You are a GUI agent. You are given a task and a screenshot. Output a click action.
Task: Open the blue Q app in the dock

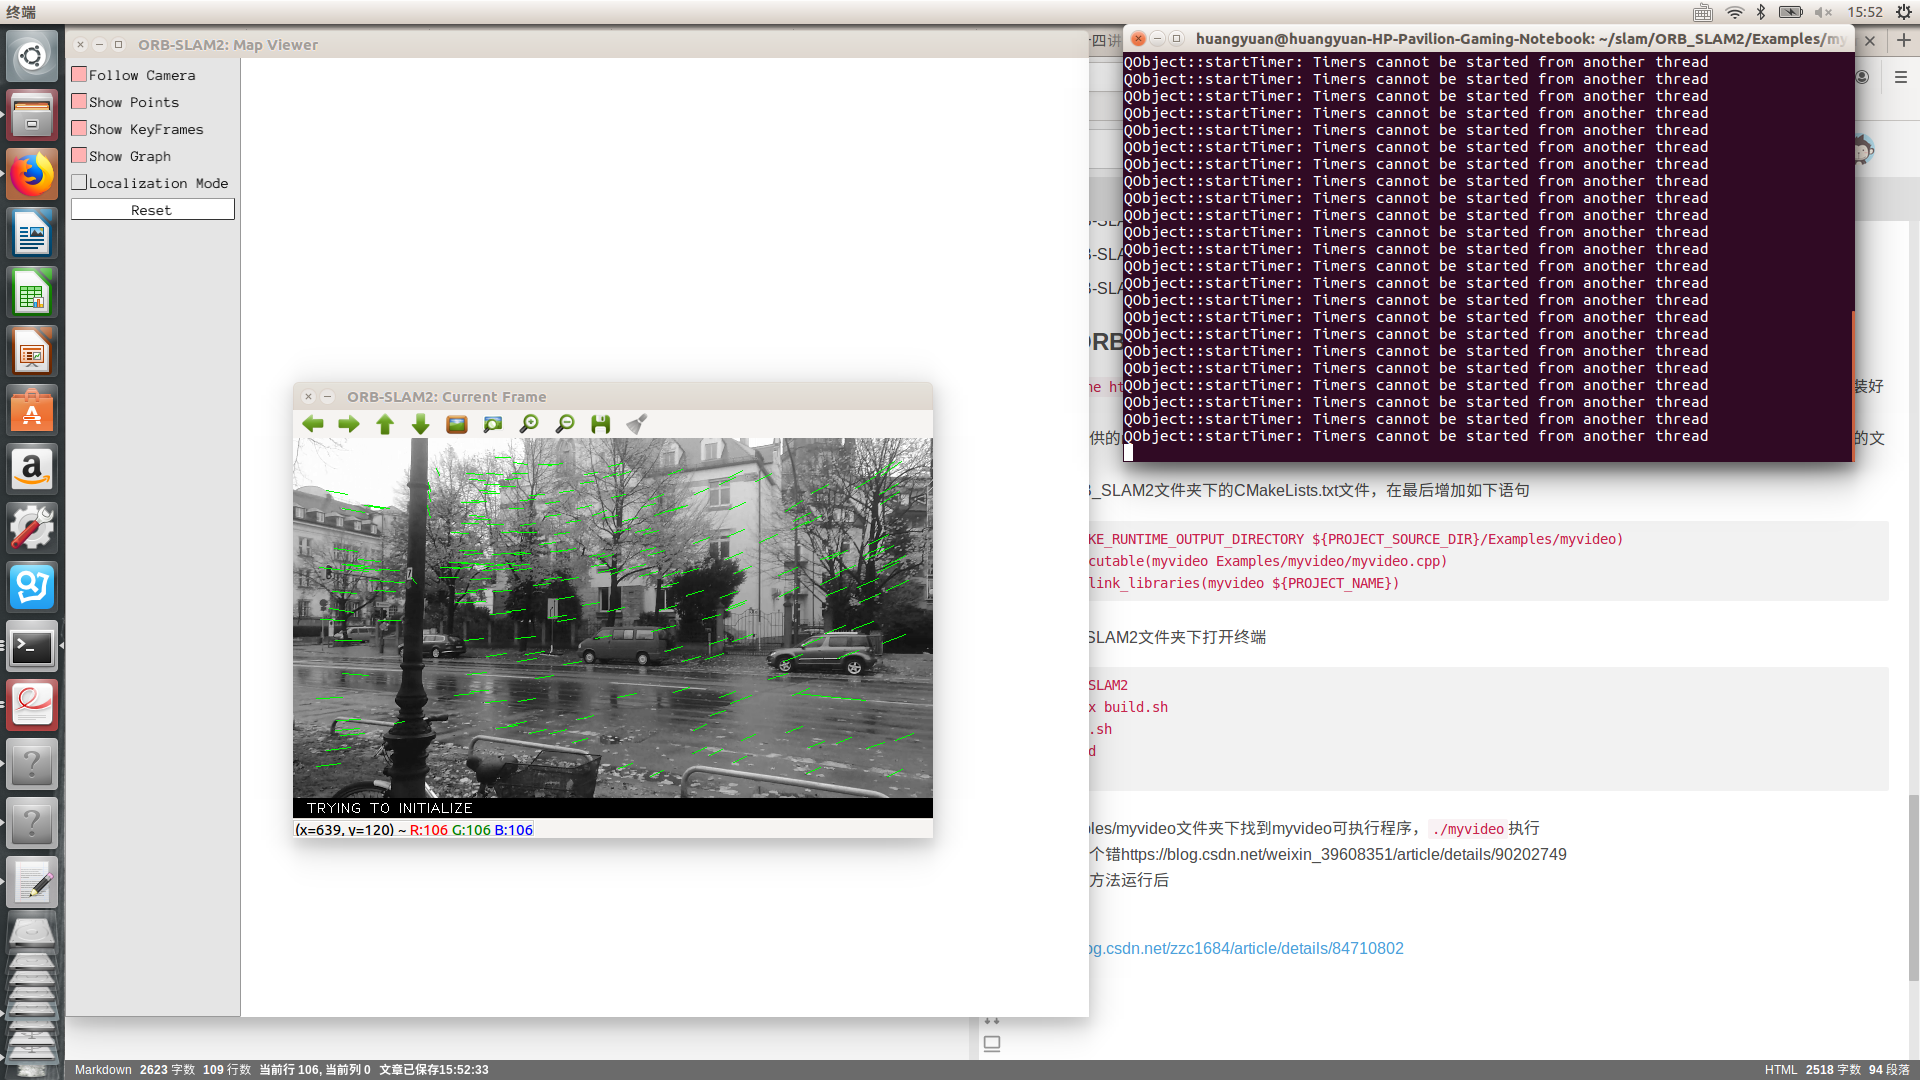32,587
